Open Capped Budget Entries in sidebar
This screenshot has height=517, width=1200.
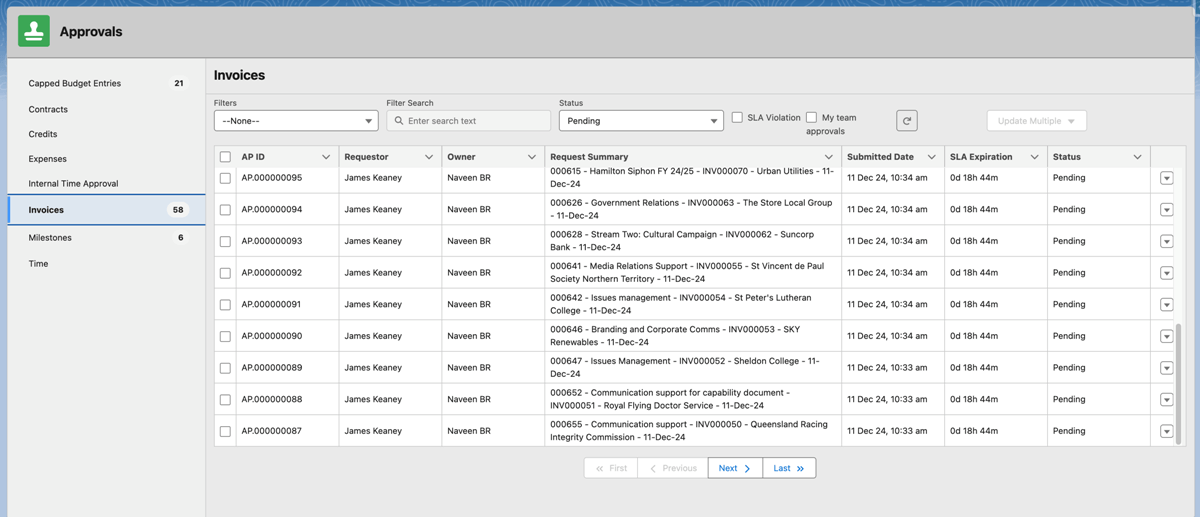click(106, 83)
